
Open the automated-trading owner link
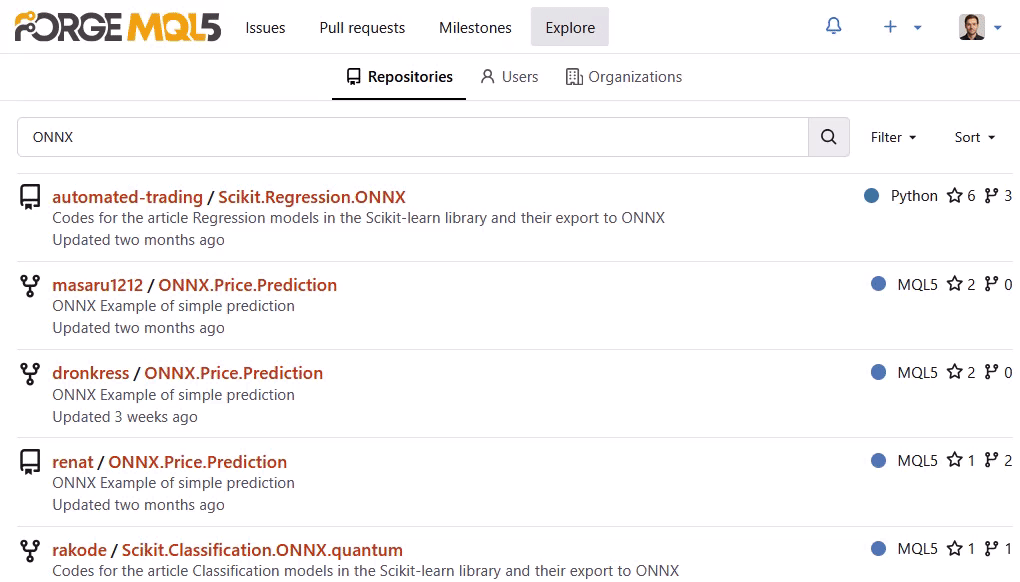point(128,197)
